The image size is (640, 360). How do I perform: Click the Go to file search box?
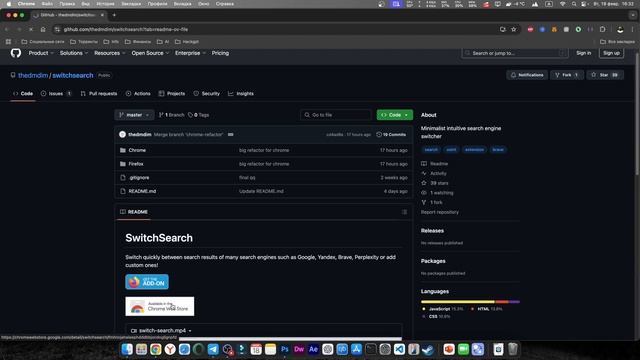(x=336, y=115)
